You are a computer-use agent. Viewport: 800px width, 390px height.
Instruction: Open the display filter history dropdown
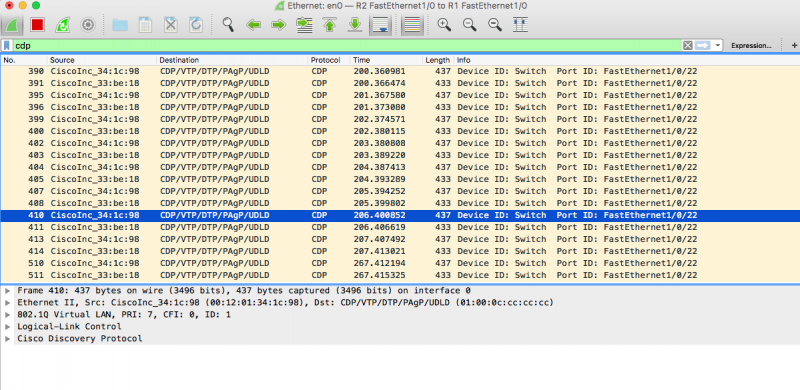(x=718, y=45)
